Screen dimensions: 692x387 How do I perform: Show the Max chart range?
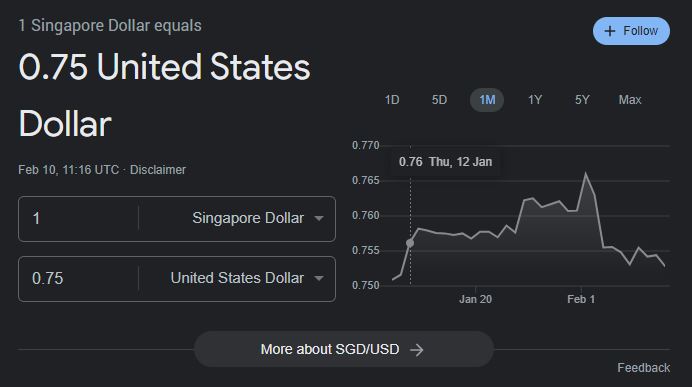tap(630, 100)
